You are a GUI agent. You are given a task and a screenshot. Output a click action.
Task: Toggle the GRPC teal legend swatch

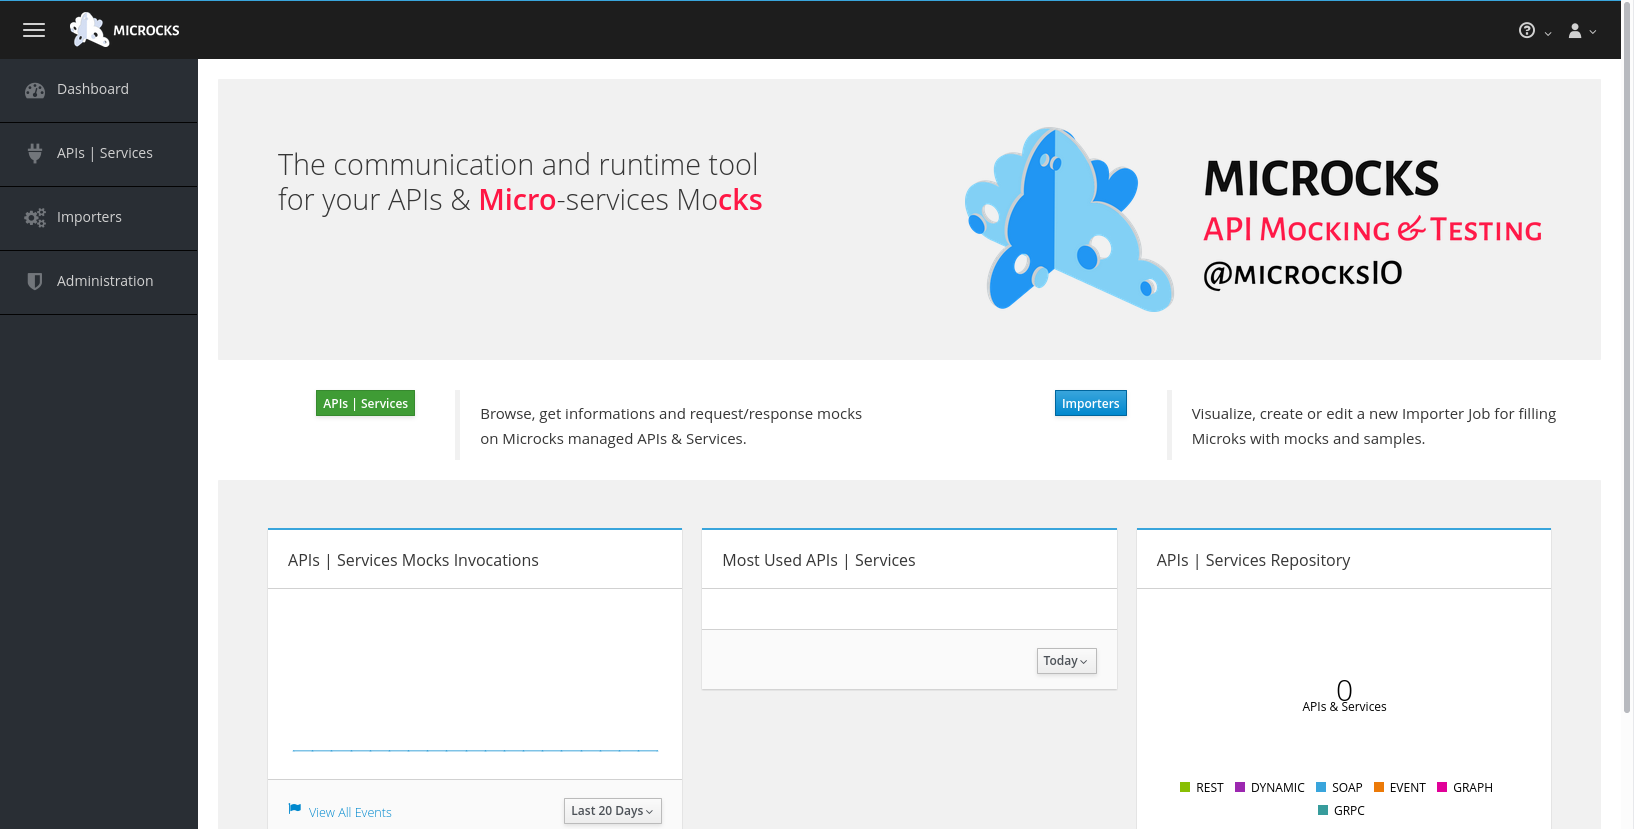(1323, 810)
